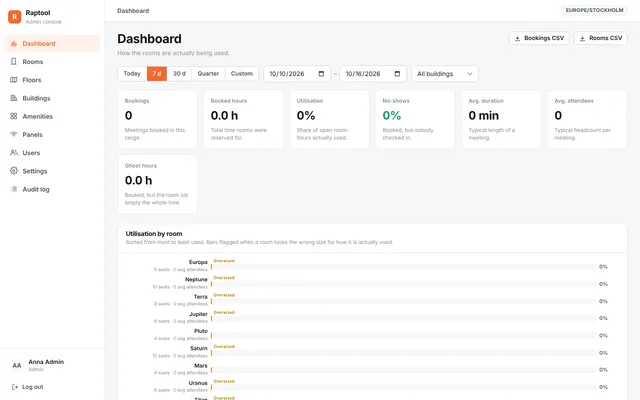This screenshot has width=640, height=400.
Task: Go to Buildings section
Action: (x=52, y=98)
